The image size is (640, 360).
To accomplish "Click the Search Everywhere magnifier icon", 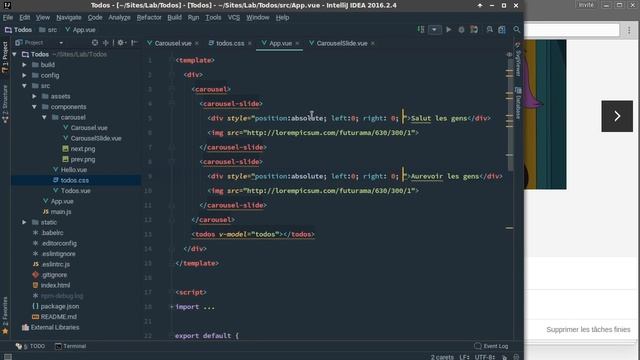I will (x=517, y=29).
